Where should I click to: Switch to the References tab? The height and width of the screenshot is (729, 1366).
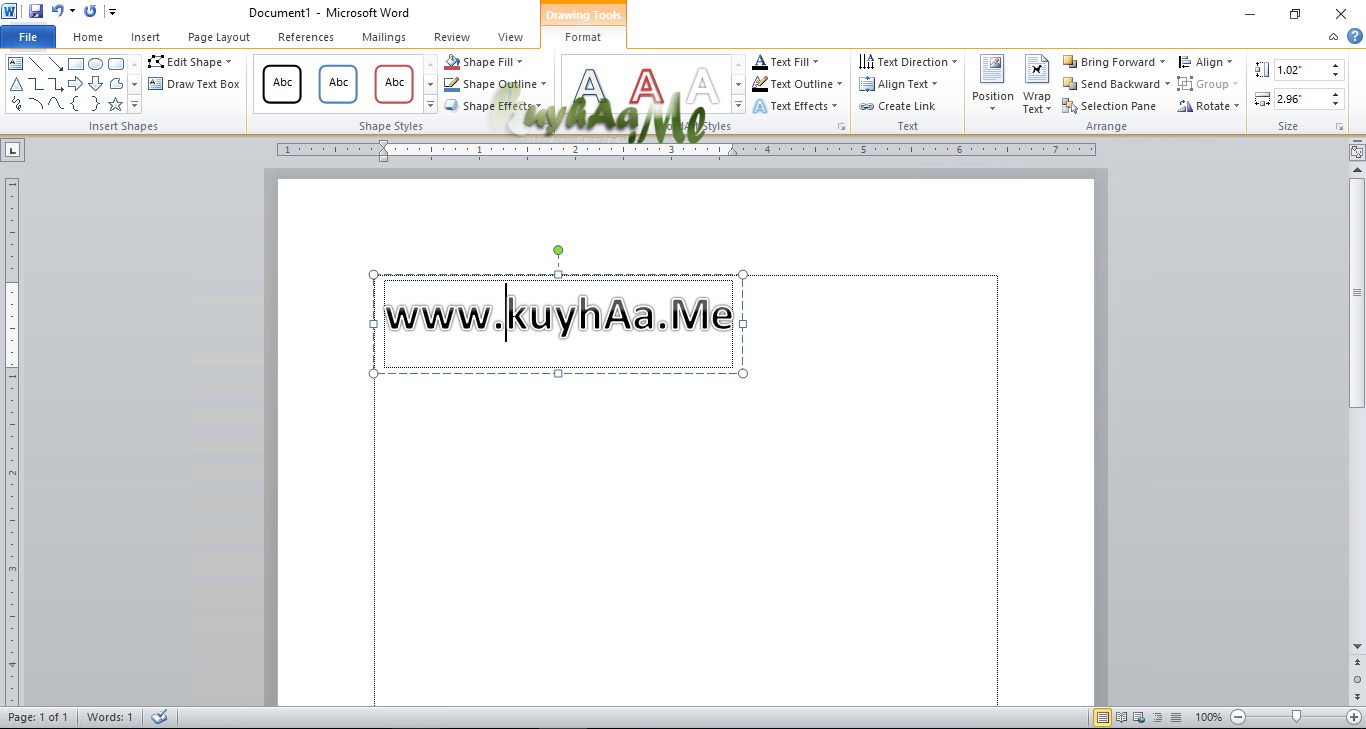pyautogui.click(x=306, y=37)
